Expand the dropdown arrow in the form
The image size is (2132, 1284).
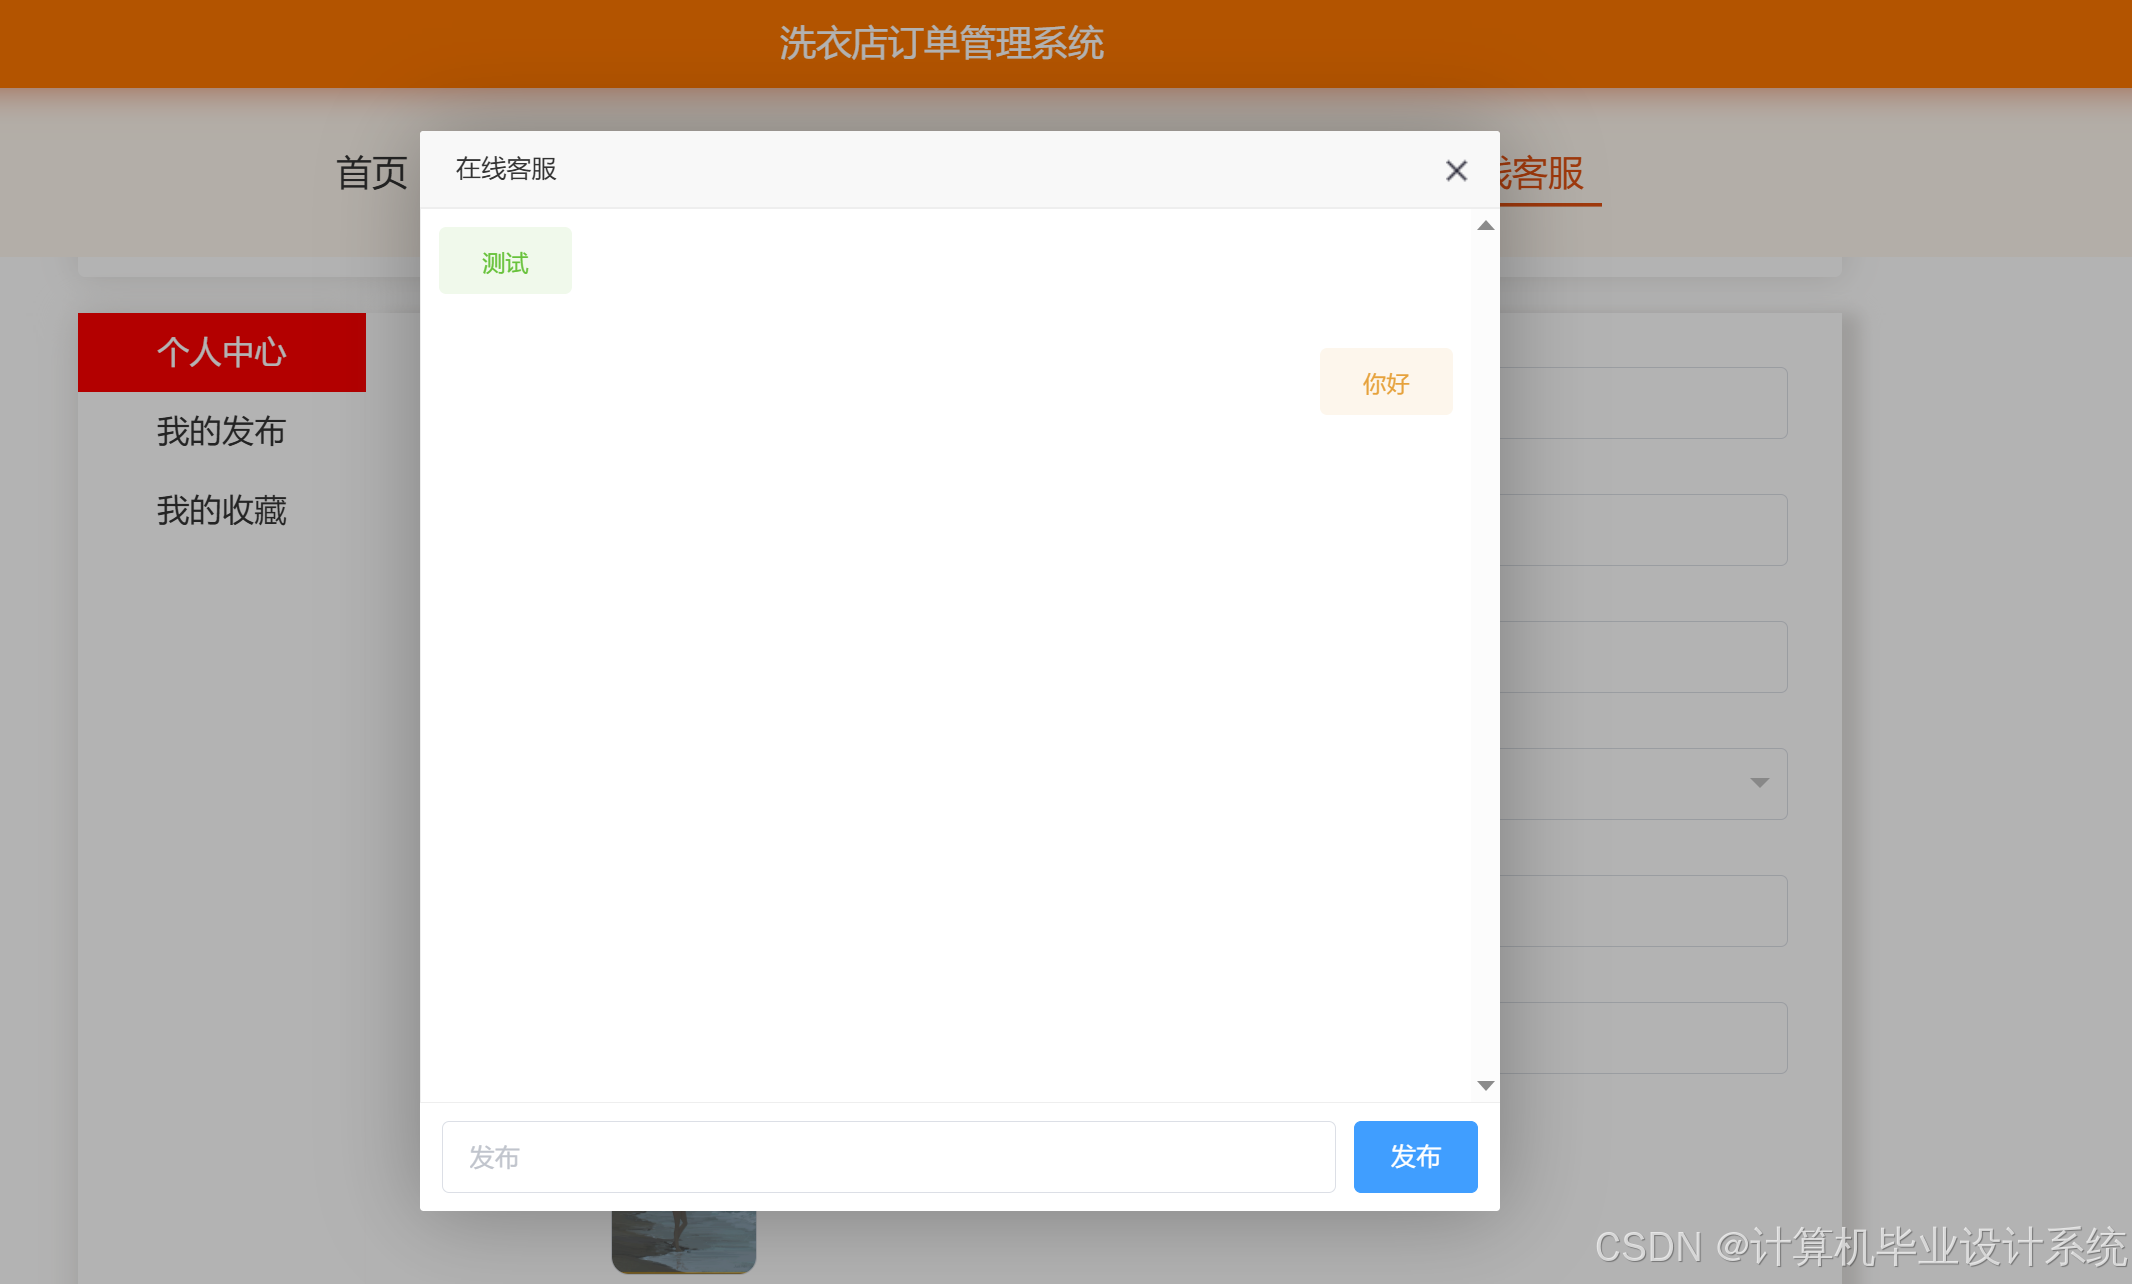[1759, 783]
